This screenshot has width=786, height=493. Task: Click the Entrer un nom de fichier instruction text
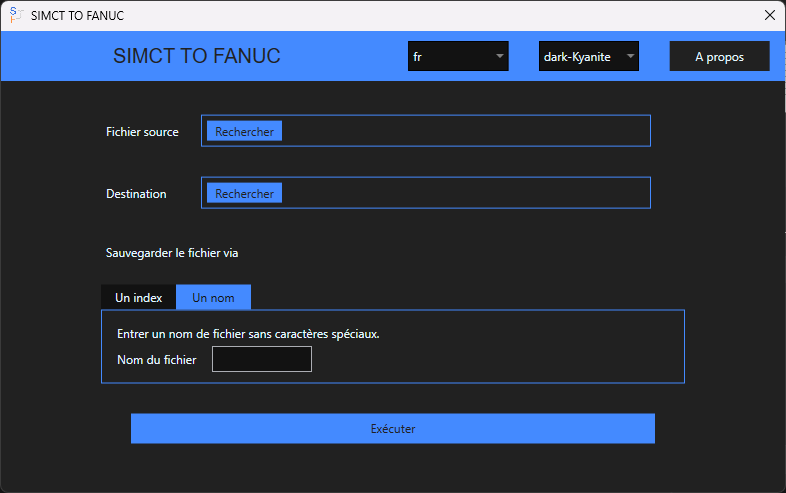[x=248, y=334]
